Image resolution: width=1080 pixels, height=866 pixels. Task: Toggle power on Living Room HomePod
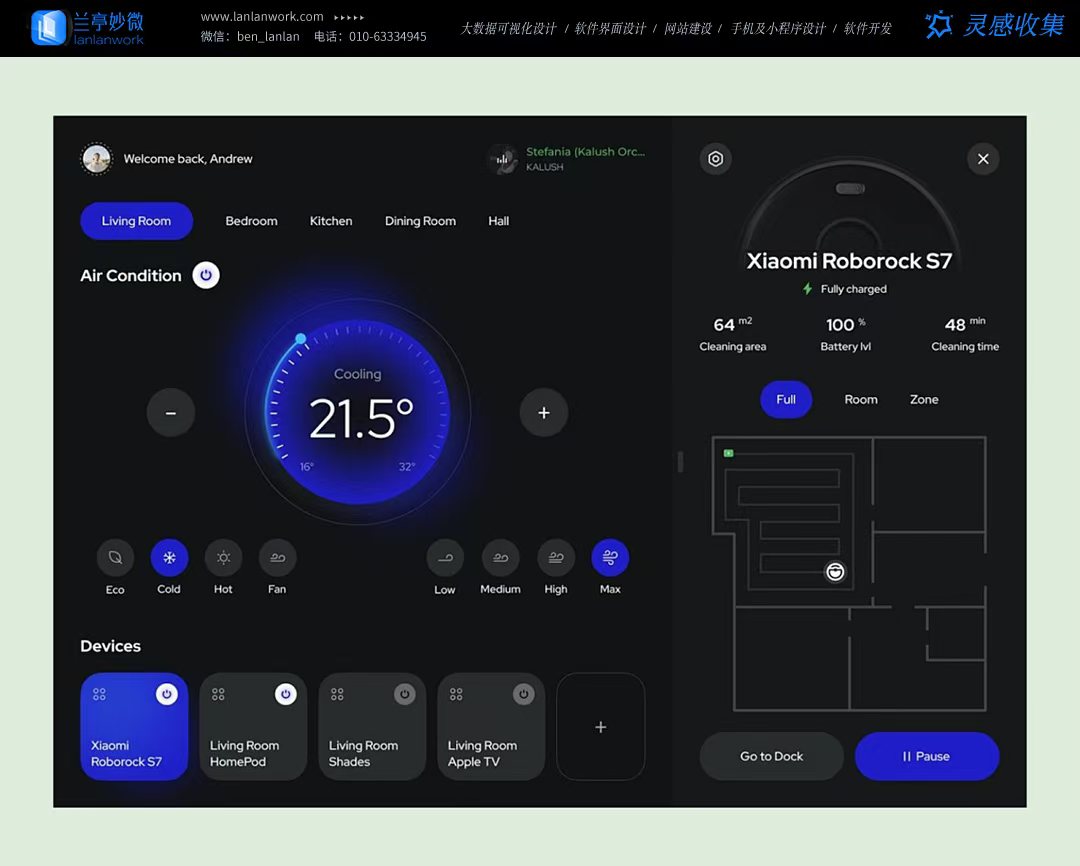coord(285,694)
